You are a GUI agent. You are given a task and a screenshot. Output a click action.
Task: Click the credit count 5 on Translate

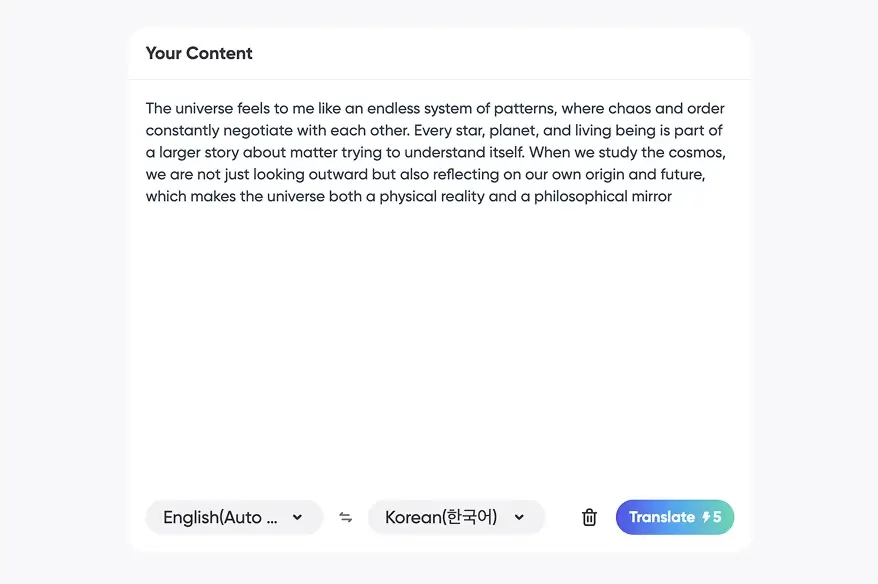(x=717, y=517)
